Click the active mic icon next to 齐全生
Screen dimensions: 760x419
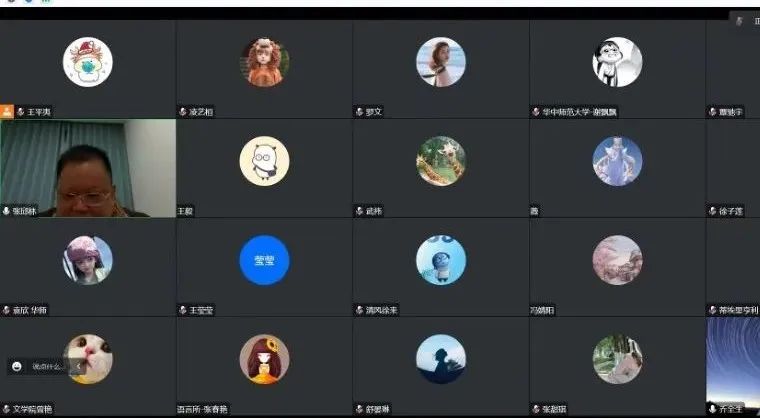click(712, 409)
